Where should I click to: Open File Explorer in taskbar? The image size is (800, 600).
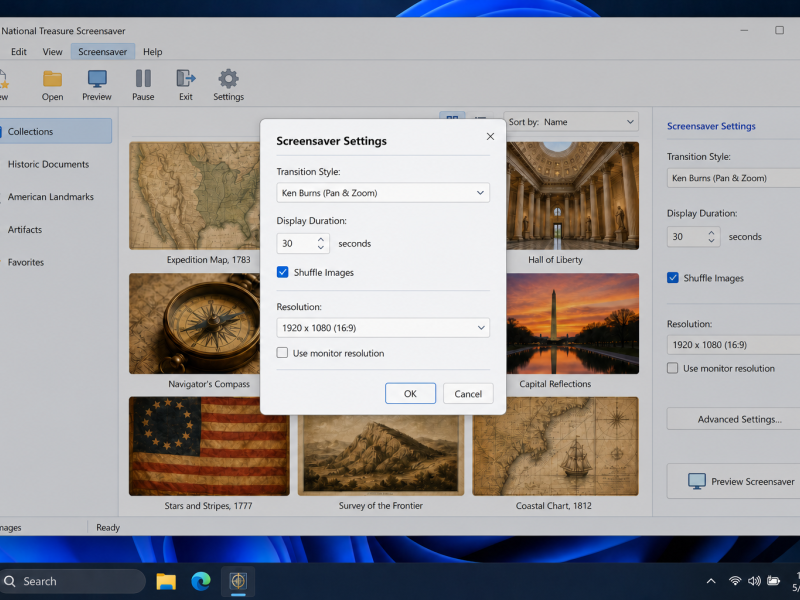click(166, 581)
